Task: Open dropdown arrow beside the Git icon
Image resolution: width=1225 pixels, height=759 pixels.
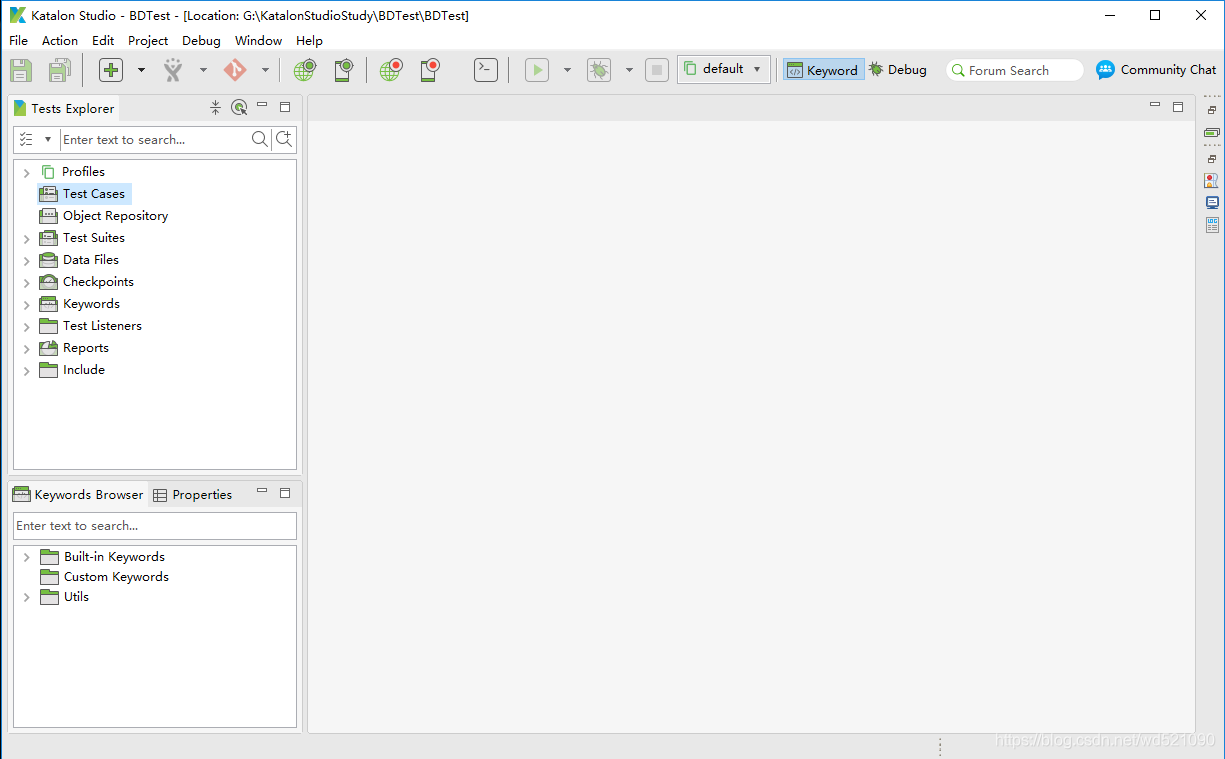Action: [265, 70]
